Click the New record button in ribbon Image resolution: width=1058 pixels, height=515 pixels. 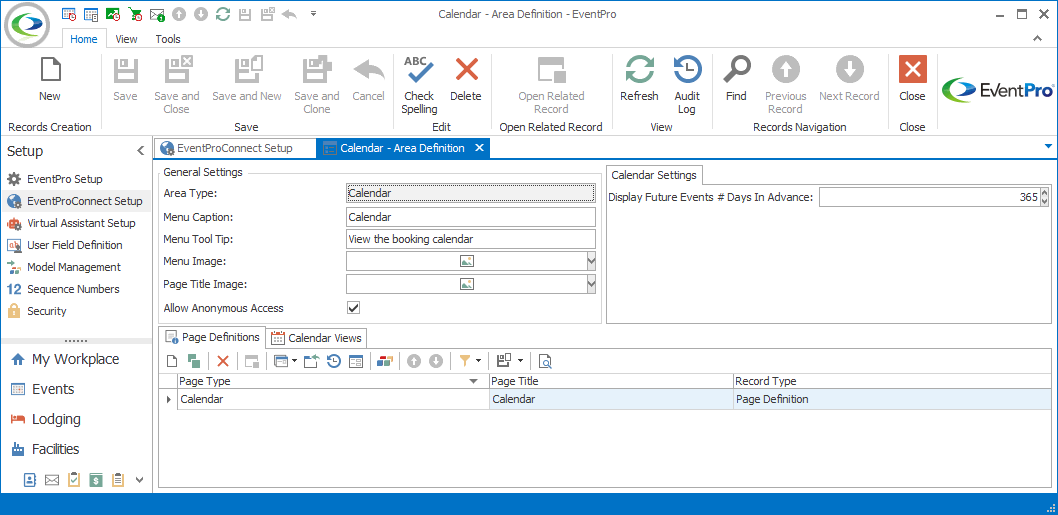[x=50, y=80]
